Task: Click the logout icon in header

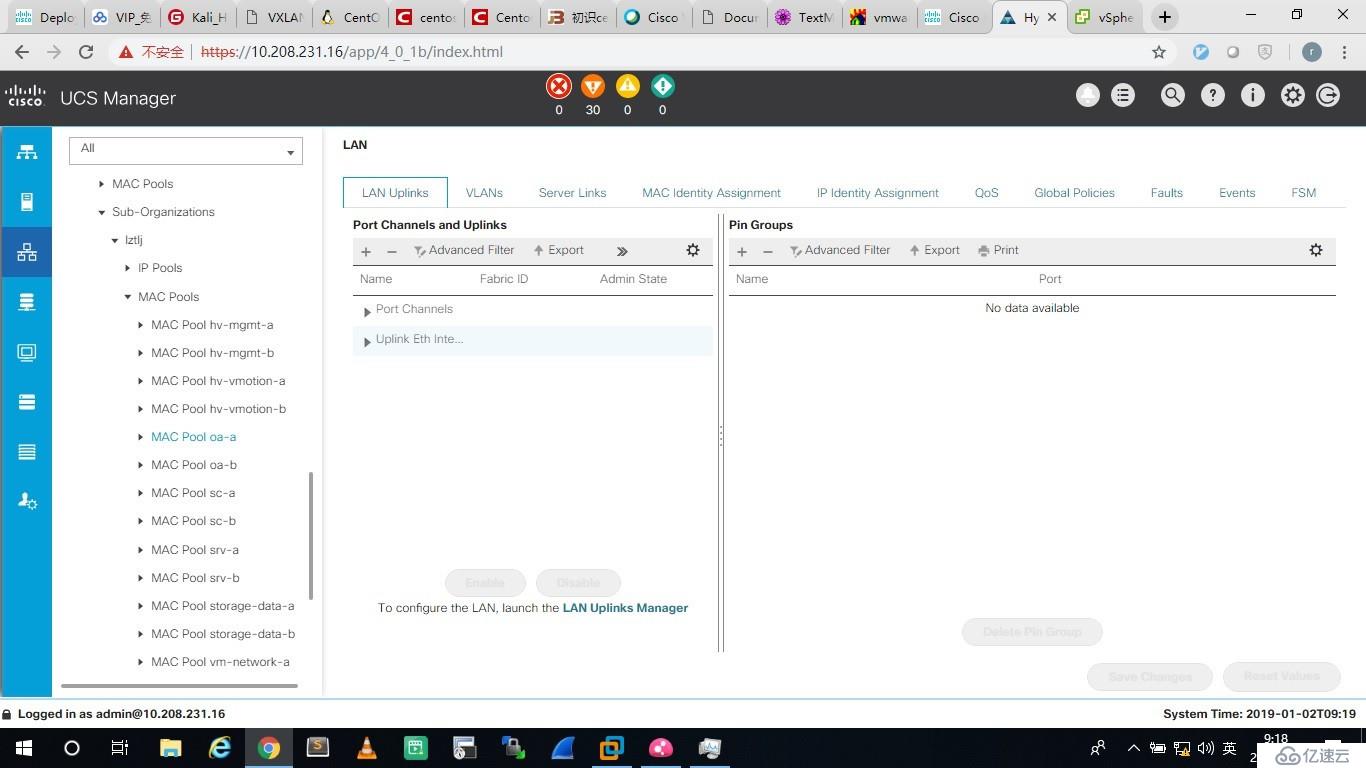Action: 1328,95
